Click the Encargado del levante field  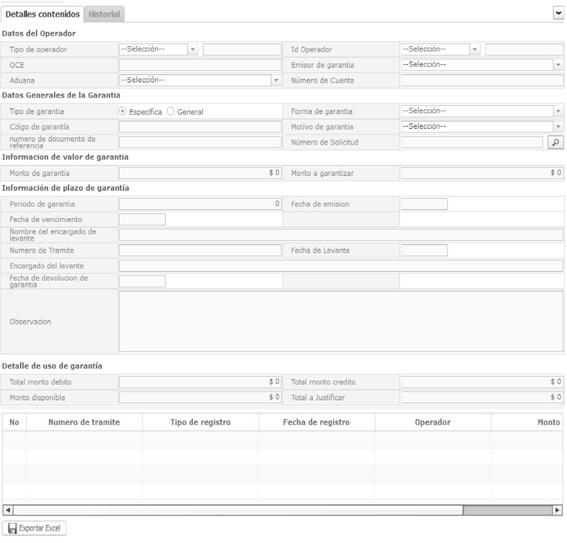coord(341,266)
